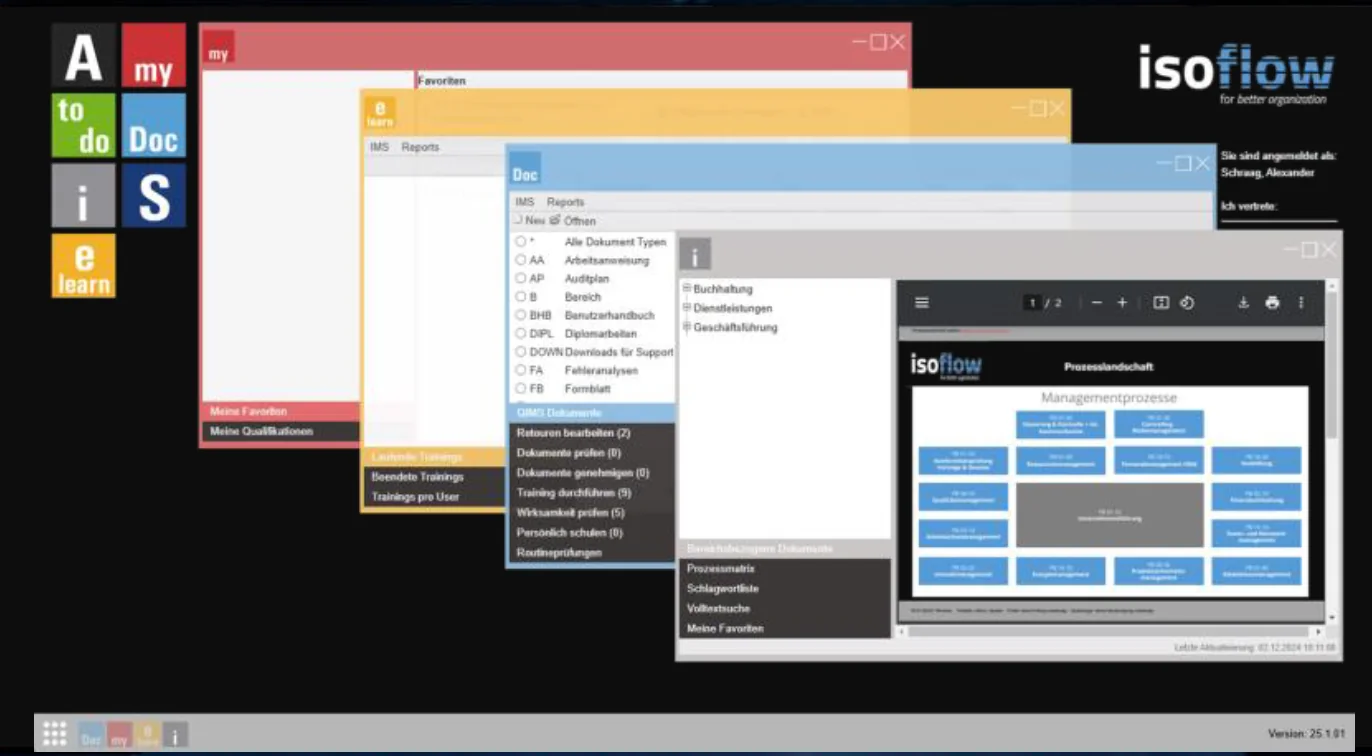Screen dimensions: 1372x756
Task: Select the BHB Benutzerhandbuch radio button
Action: [521, 315]
